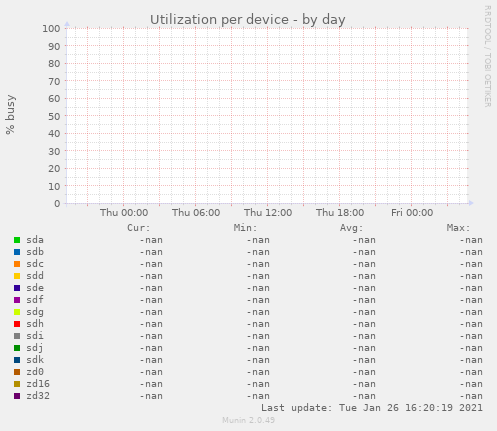Click zd32's Max -nan value
This screenshot has height=431, width=497.
tap(471, 396)
